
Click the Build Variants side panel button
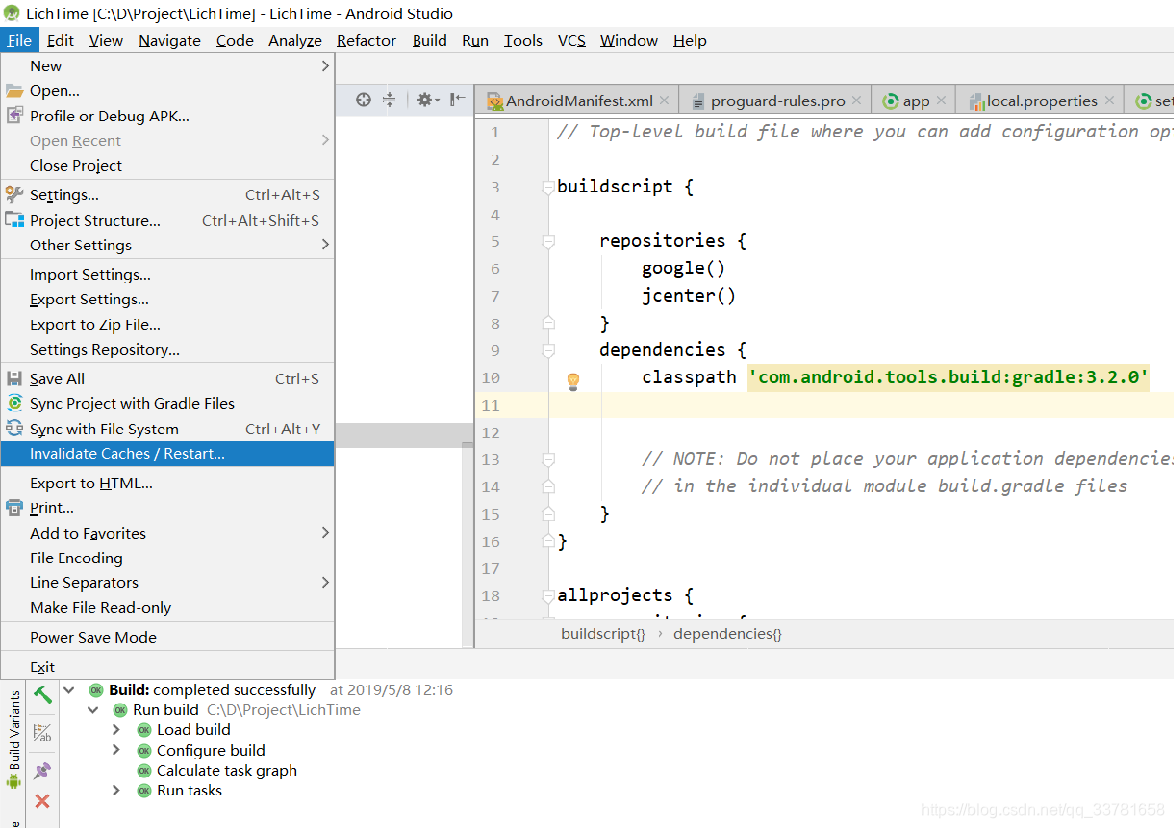pos(13,740)
